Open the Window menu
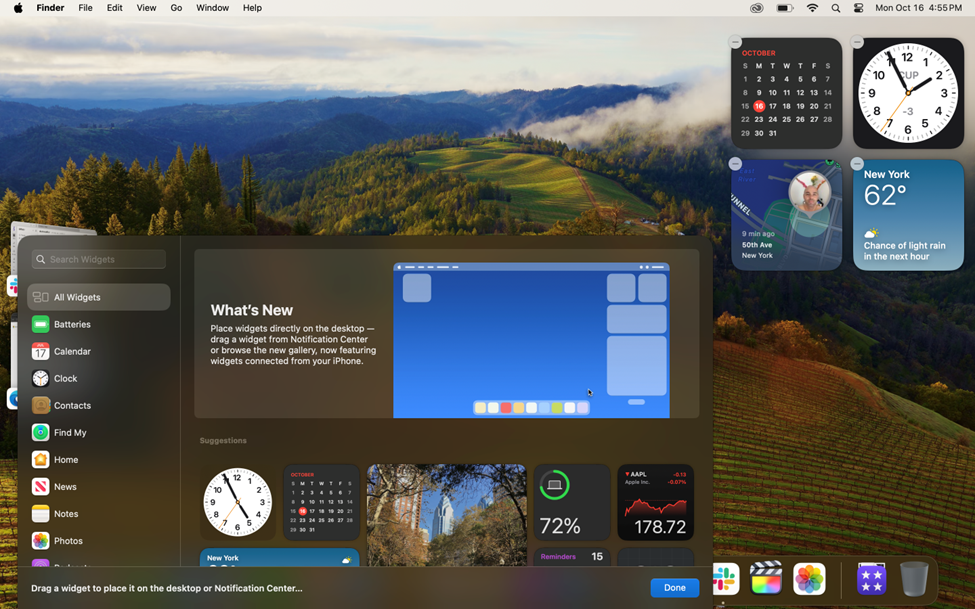The image size is (975, 609). click(212, 8)
